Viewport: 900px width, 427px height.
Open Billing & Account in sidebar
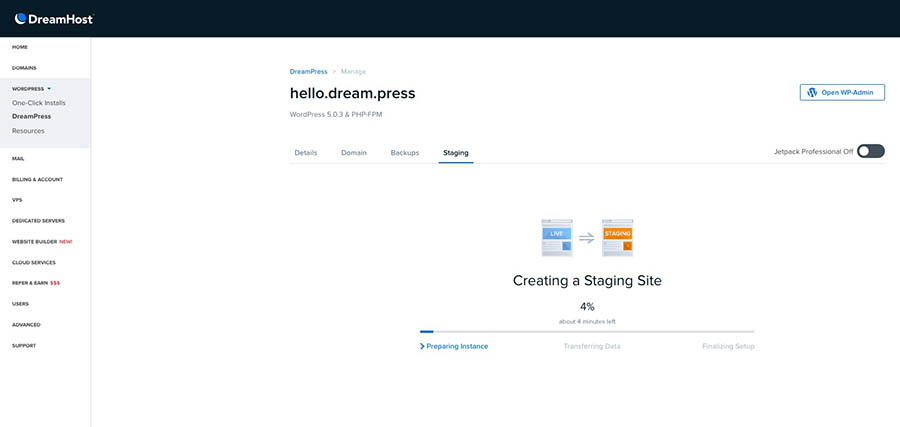tap(37, 179)
